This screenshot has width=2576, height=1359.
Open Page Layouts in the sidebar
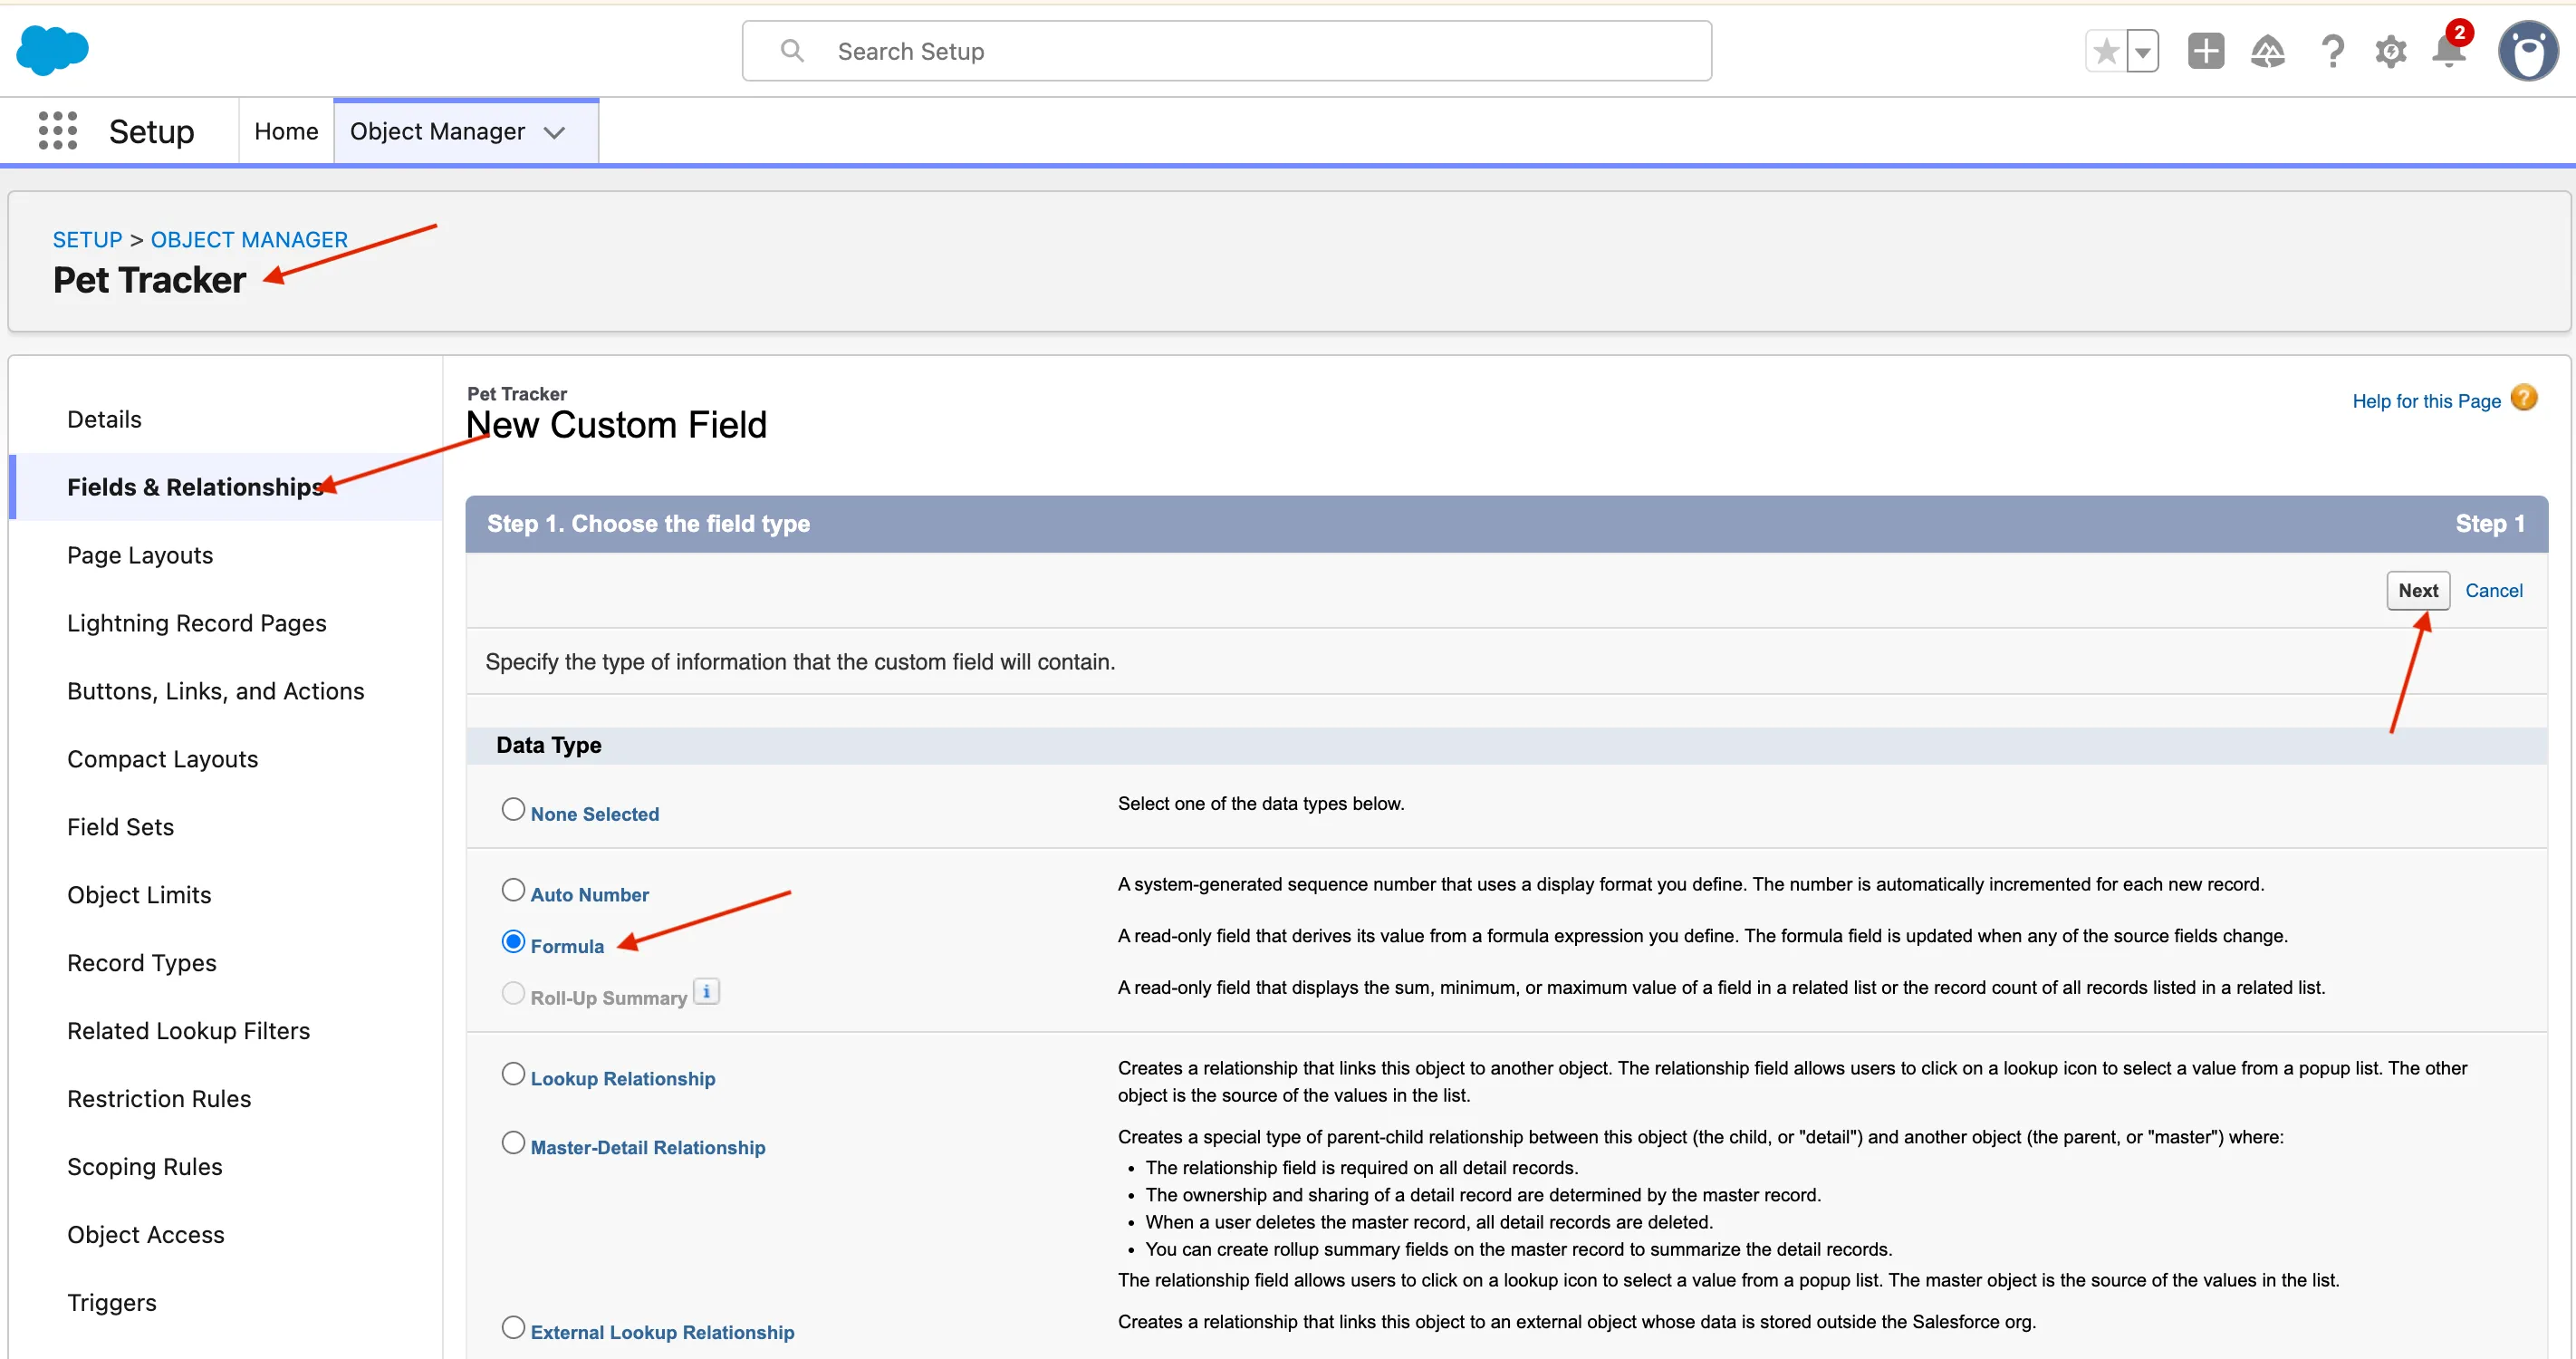pos(140,555)
